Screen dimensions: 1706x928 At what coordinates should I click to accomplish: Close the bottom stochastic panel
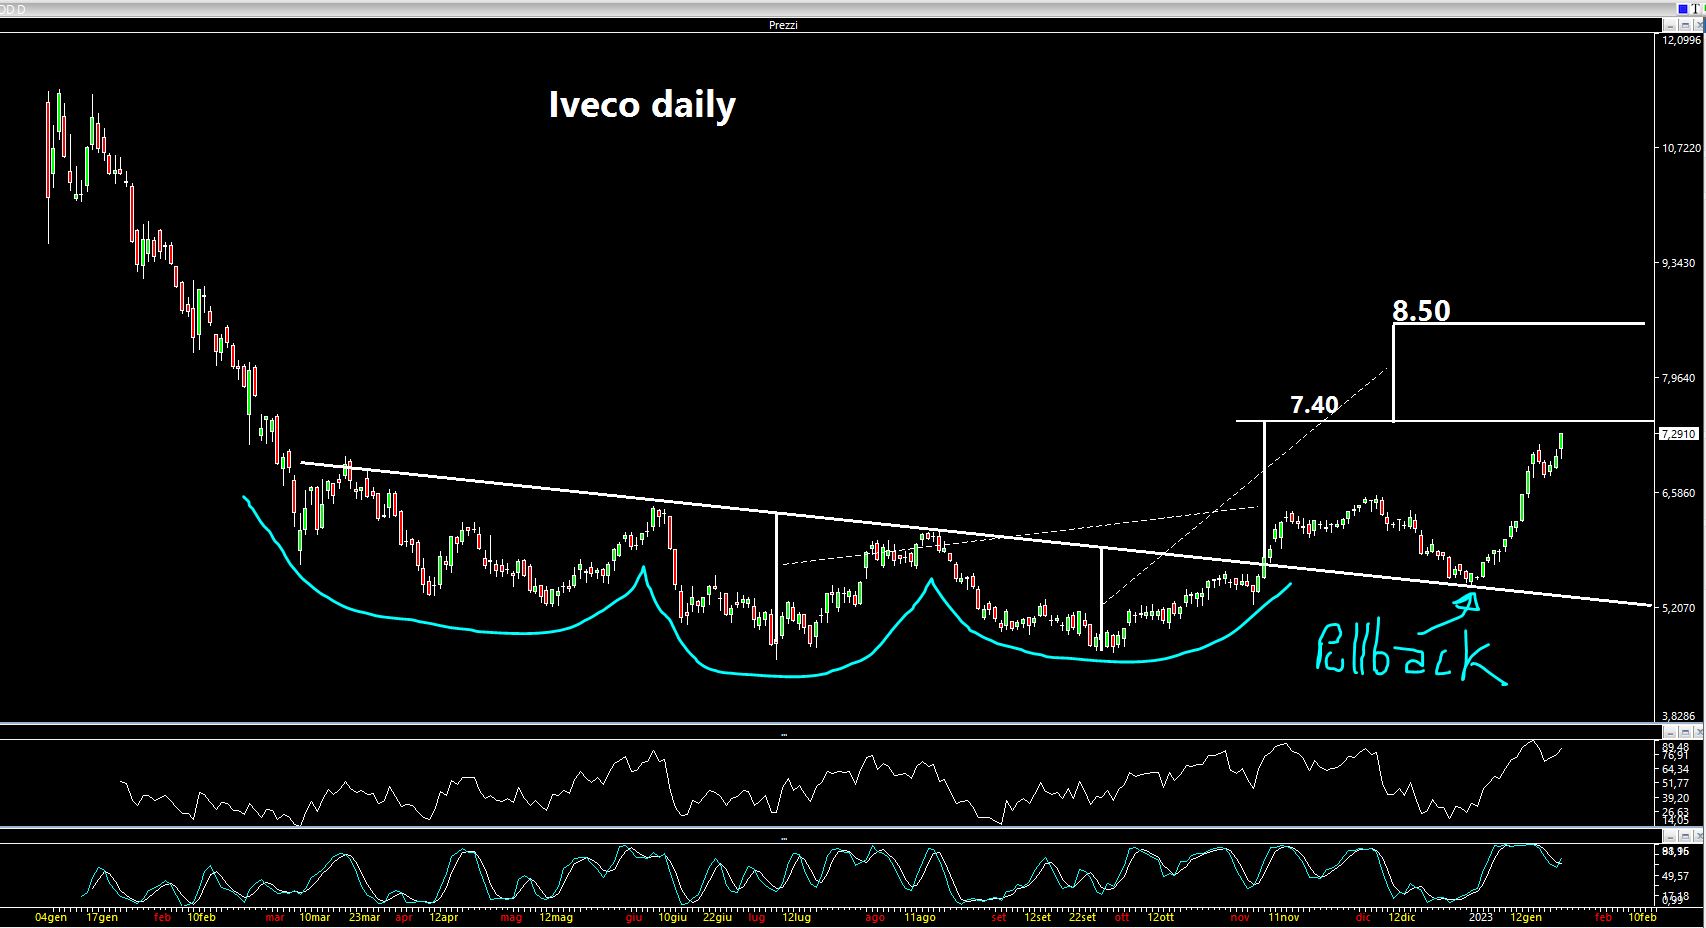click(1698, 836)
